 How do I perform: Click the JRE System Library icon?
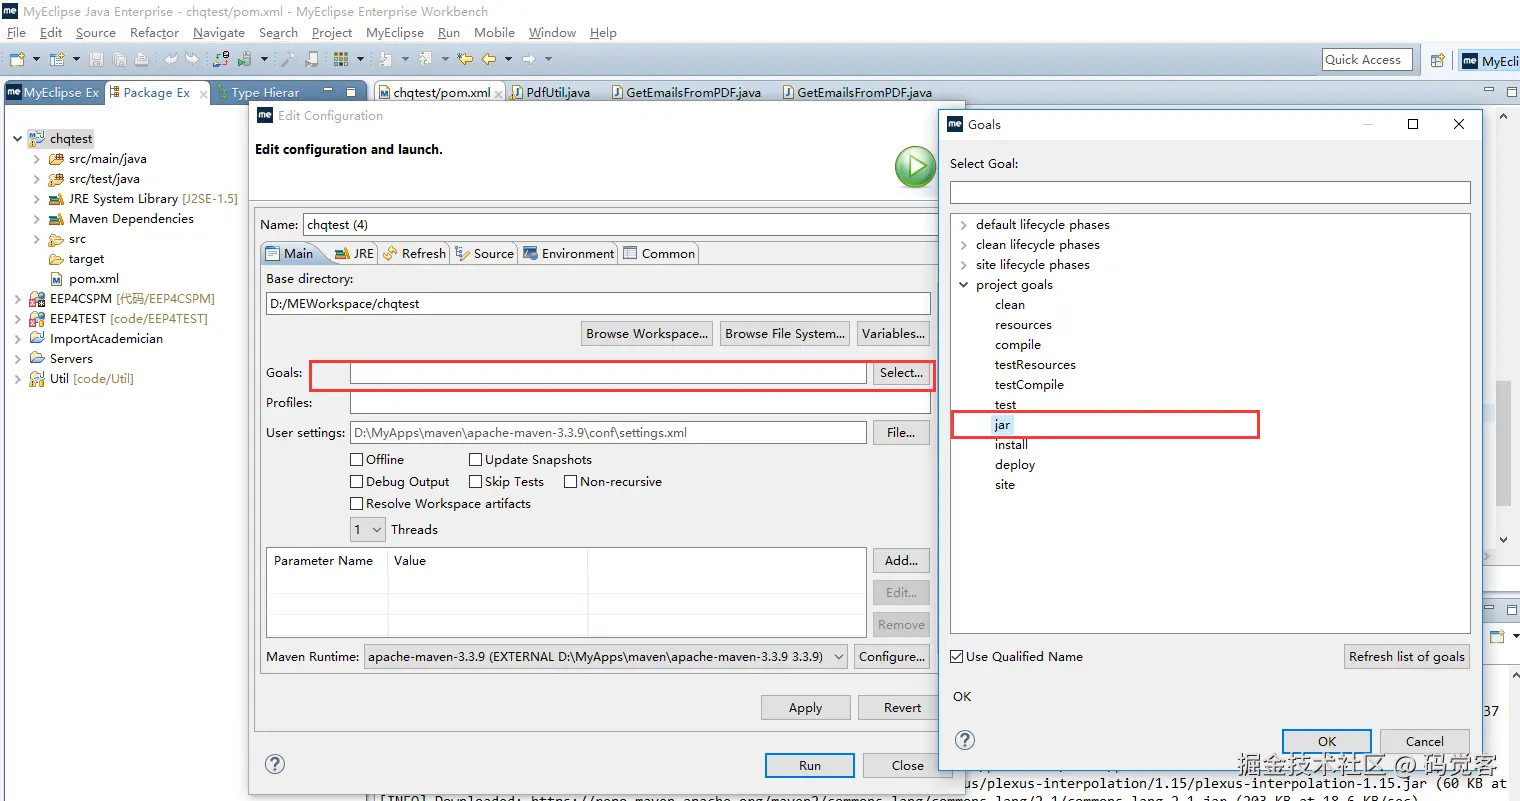(56, 199)
